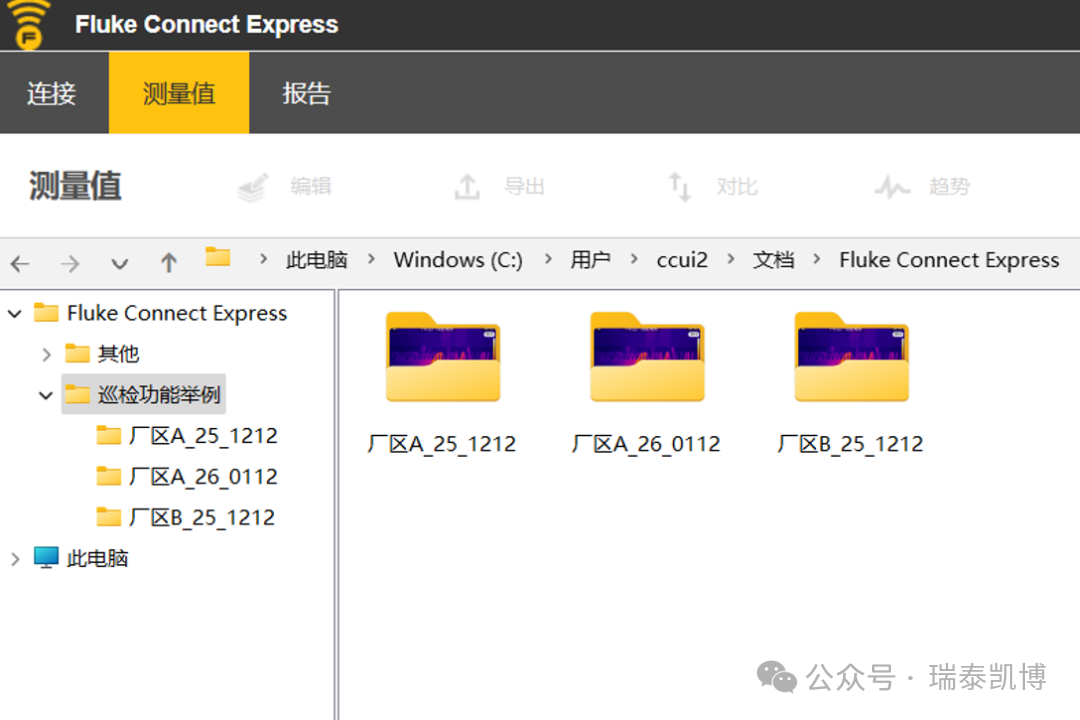The width and height of the screenshot is (1080, 720).
Task: Switch to the 连接 tab
Action: click(x=52, y=94)
